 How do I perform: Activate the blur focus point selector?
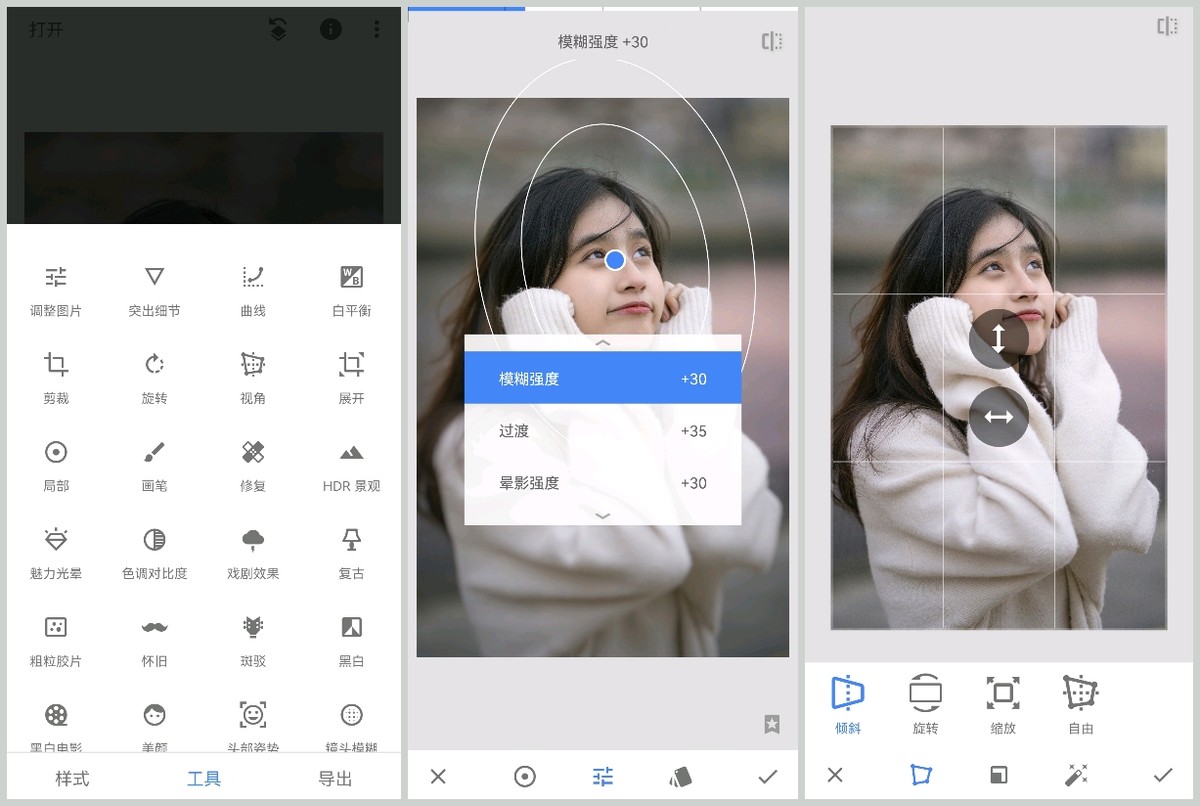click(525, 776)
